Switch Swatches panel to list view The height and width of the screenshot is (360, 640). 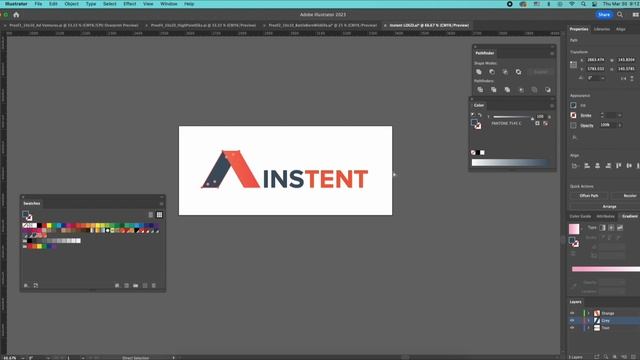pyautogui.click(x=151, y=215)
